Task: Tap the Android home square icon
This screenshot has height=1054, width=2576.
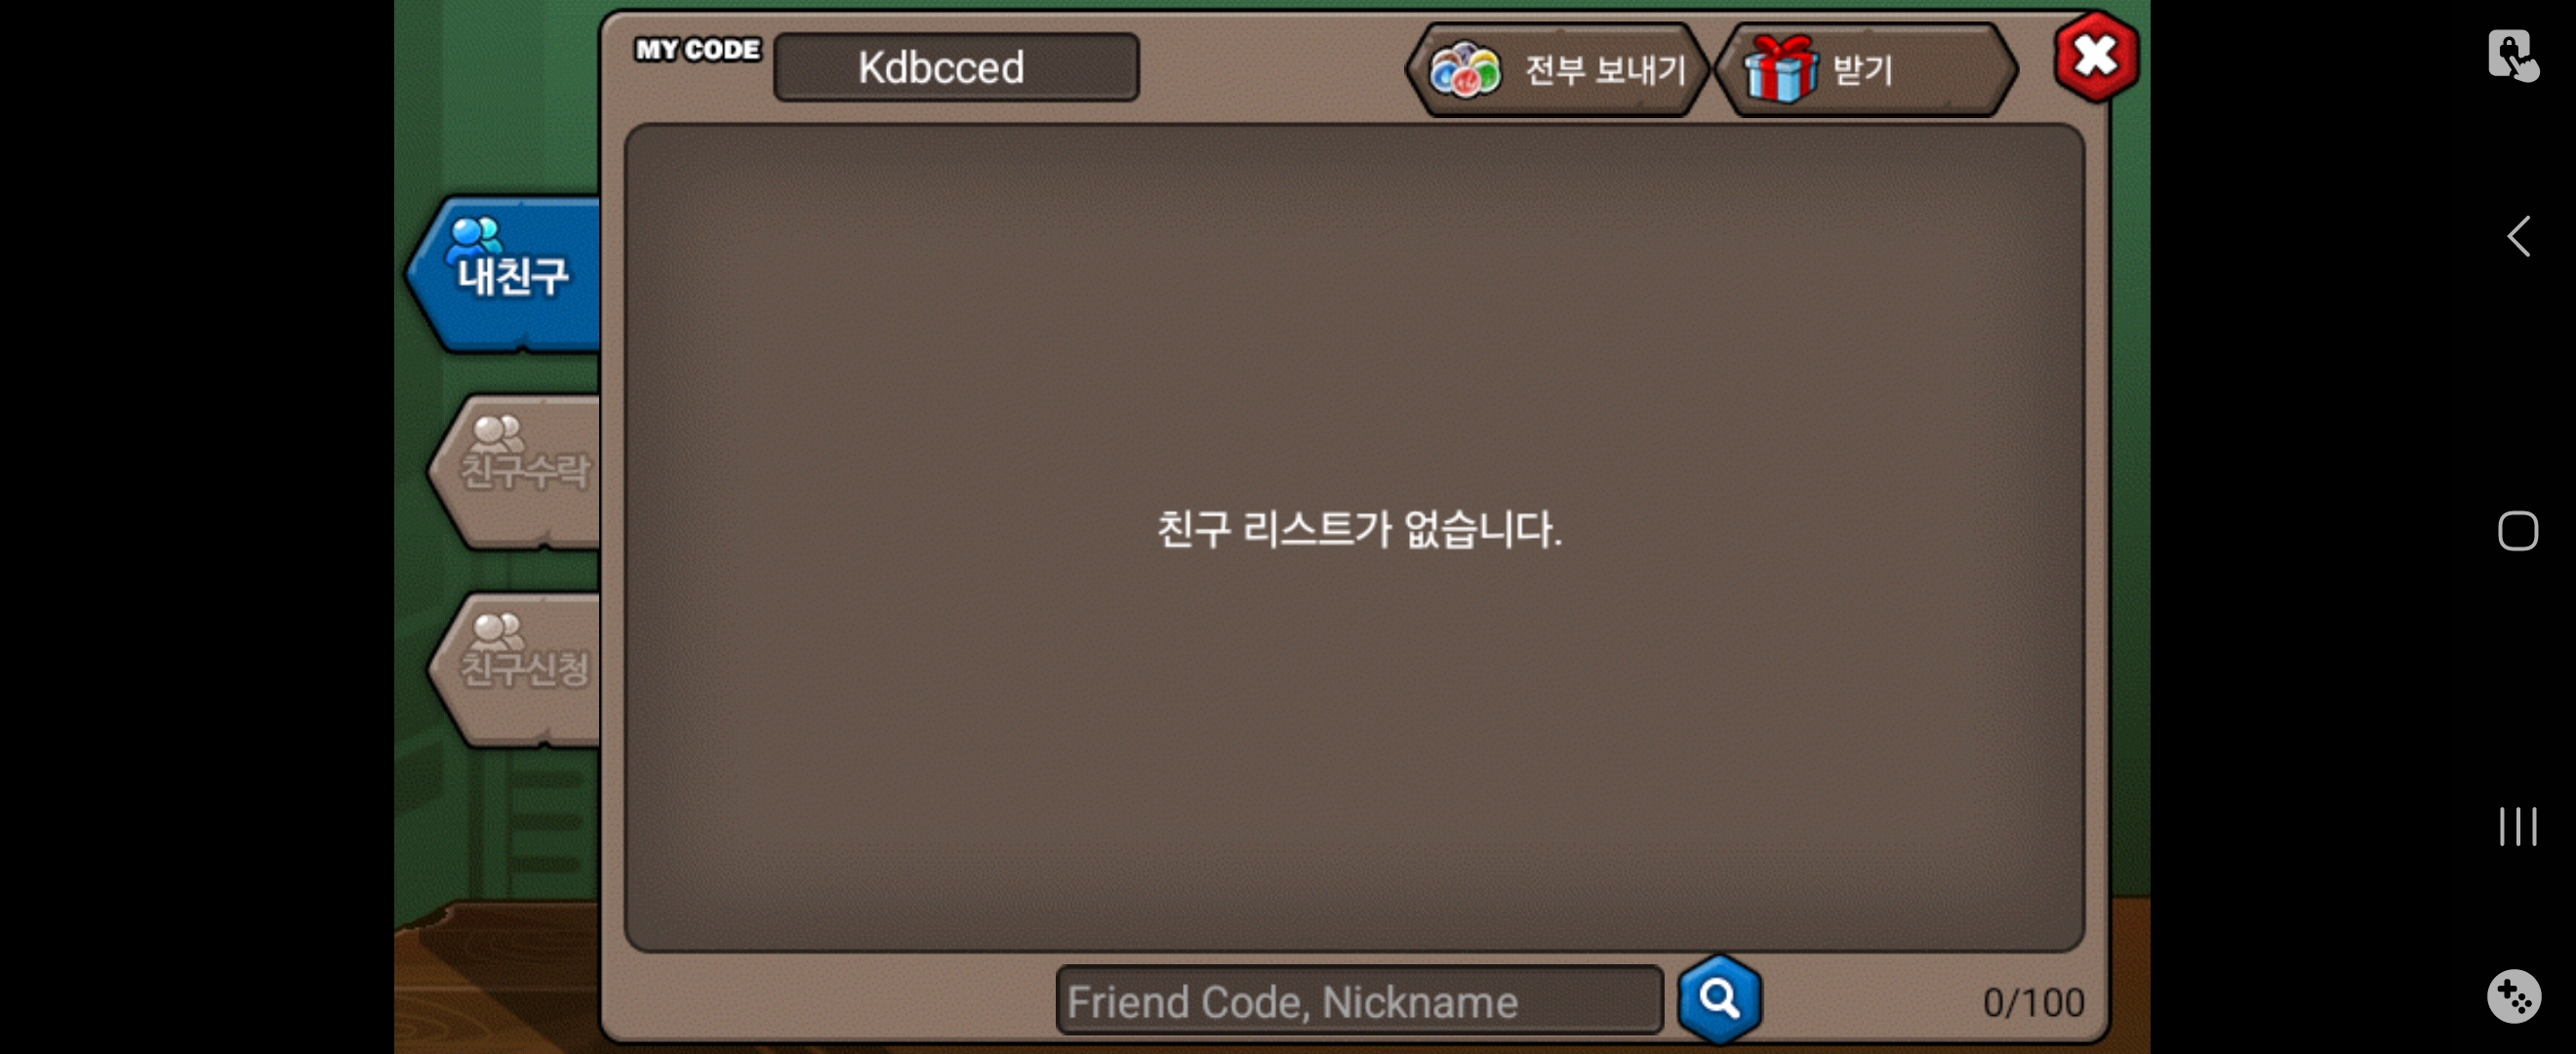Action: pyautogui.click(x=2518, y=531)
